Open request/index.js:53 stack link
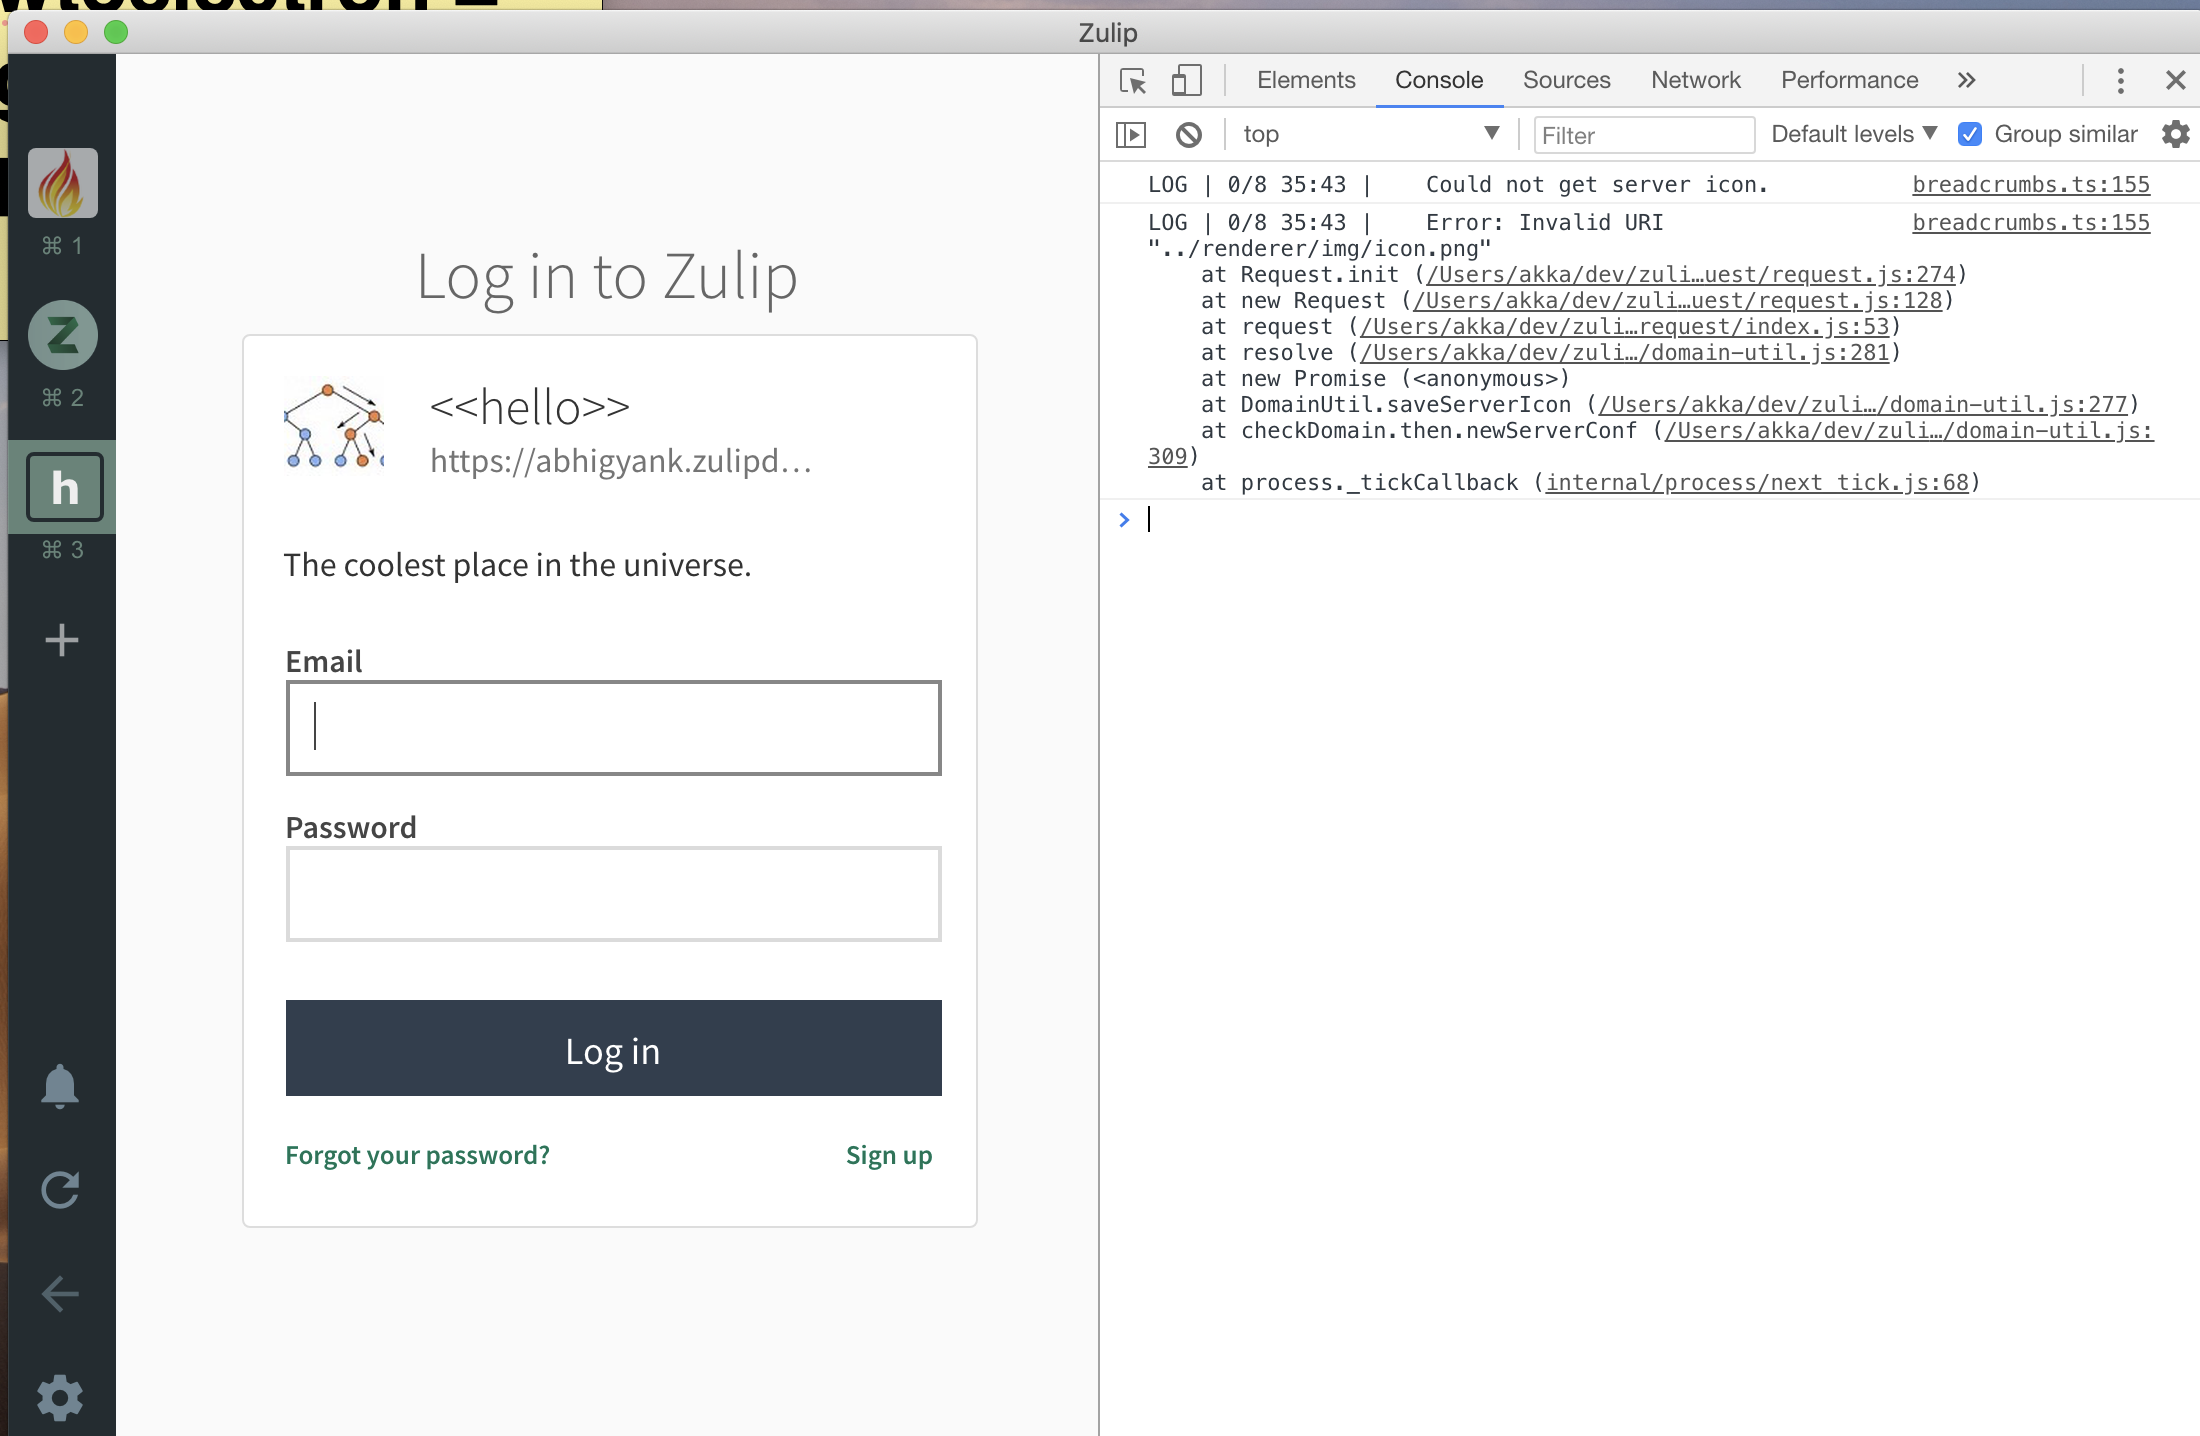The width and height of the screenshot is (2200, 1436). point(1625,327)
